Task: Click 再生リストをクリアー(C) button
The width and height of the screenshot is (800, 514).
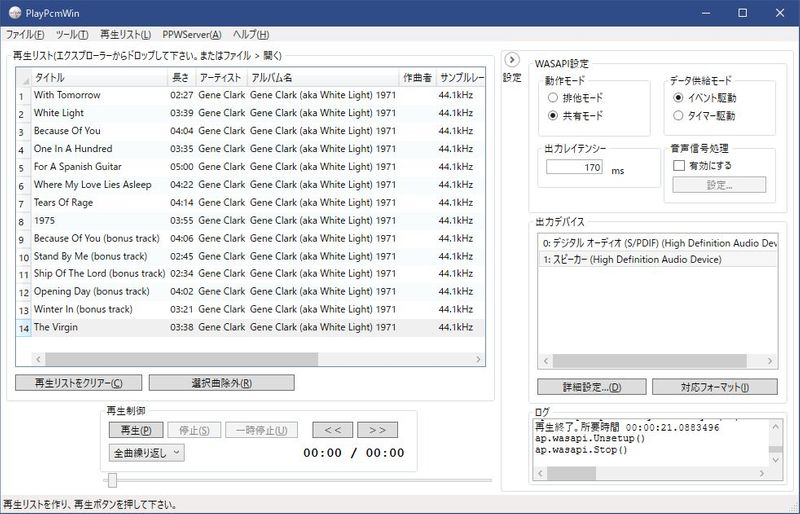Action: point(79,383)
